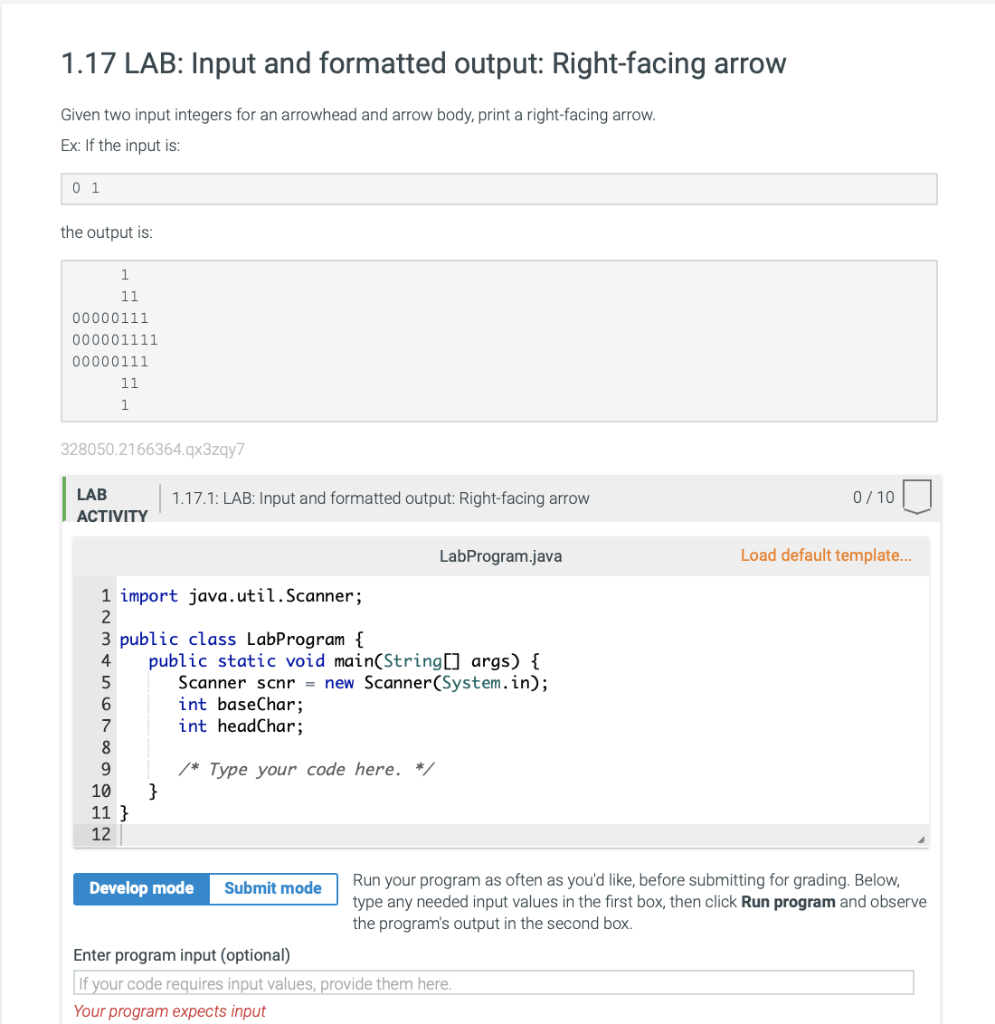The image size is (995, 1024).
Task: Open the Load default template link
Action: click(826, 555)
